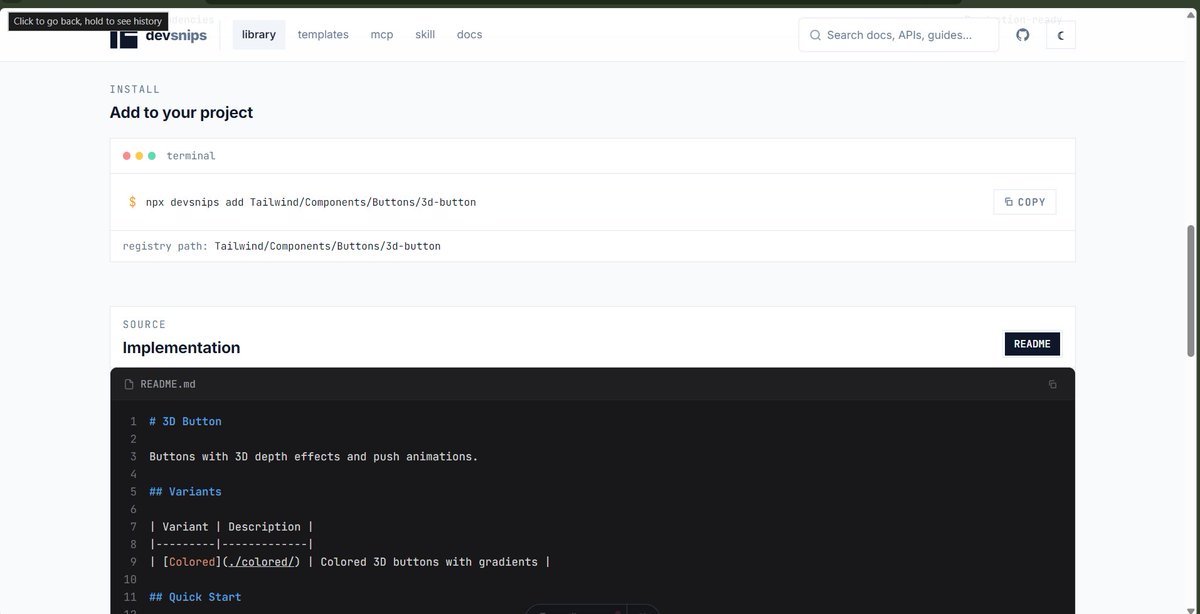The image size is (1200, 614).
Task: Click the INSTALL section label
Action: [135, 90]
